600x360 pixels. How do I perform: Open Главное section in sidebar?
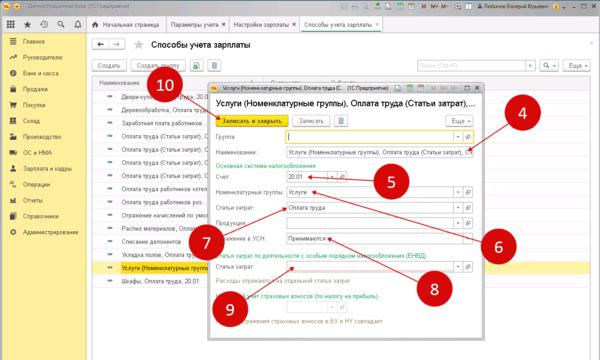34,41
